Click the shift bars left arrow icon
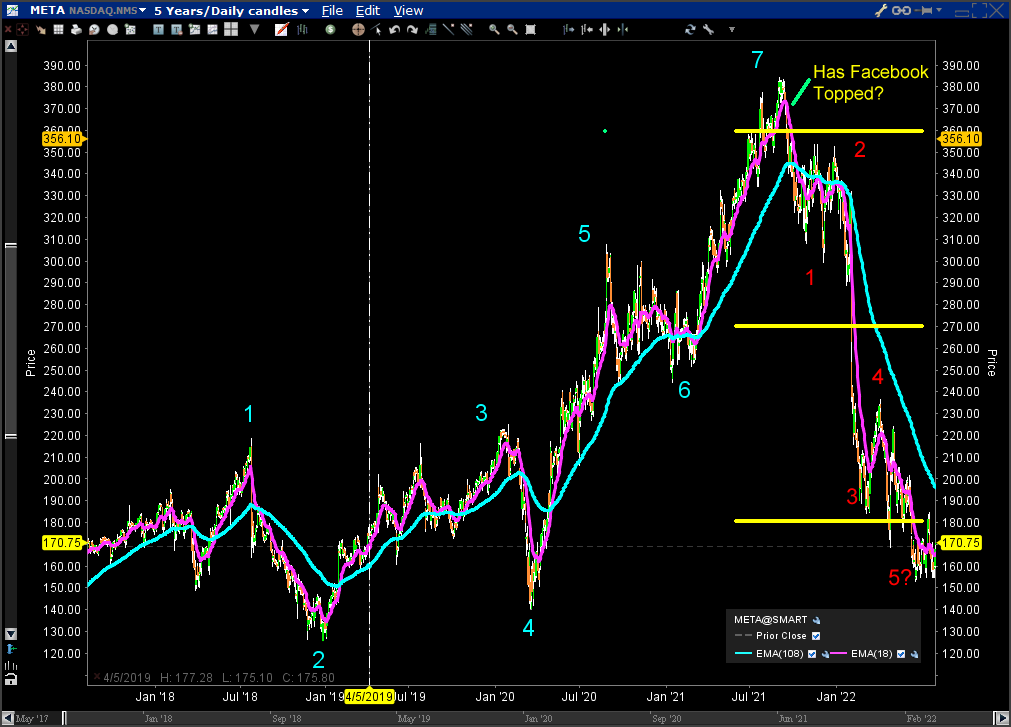1011x727 pixels. (x=586, y=30)
